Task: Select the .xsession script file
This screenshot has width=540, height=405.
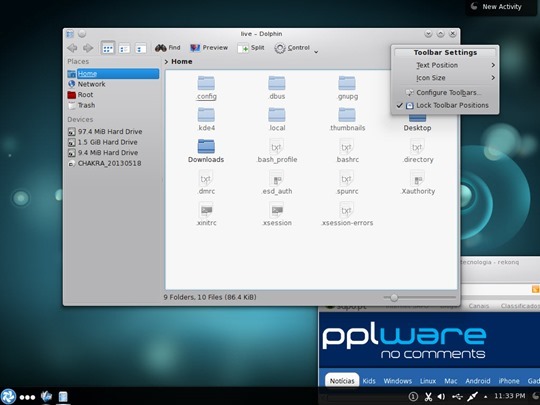Action: (x=277, y=214)
